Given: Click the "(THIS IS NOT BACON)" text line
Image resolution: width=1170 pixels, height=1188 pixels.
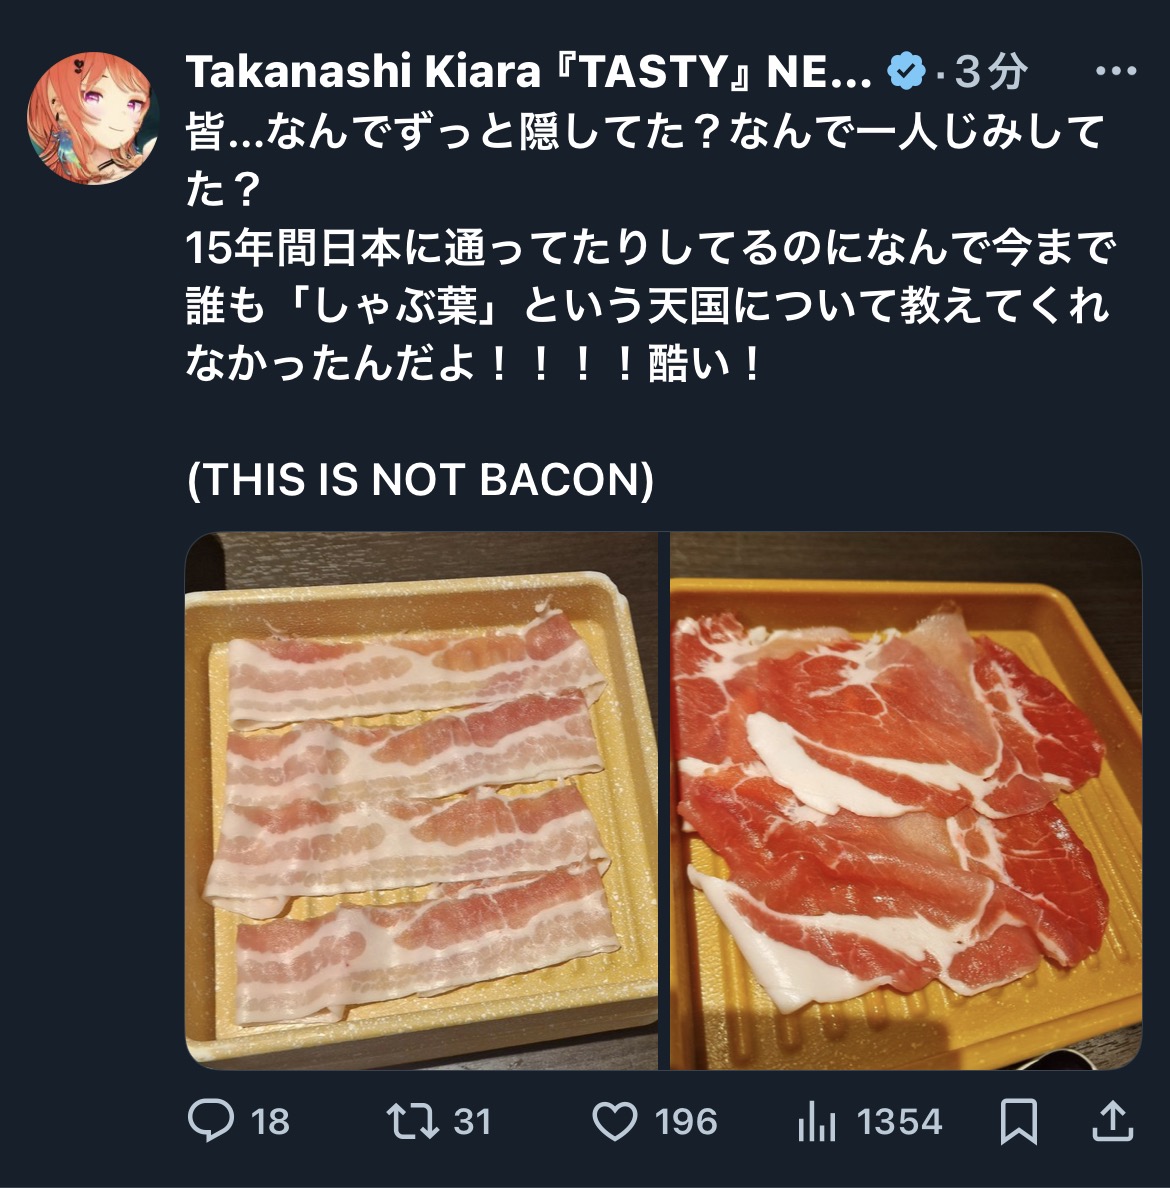Looking at the screenshot, I should [x=420, y=480].
